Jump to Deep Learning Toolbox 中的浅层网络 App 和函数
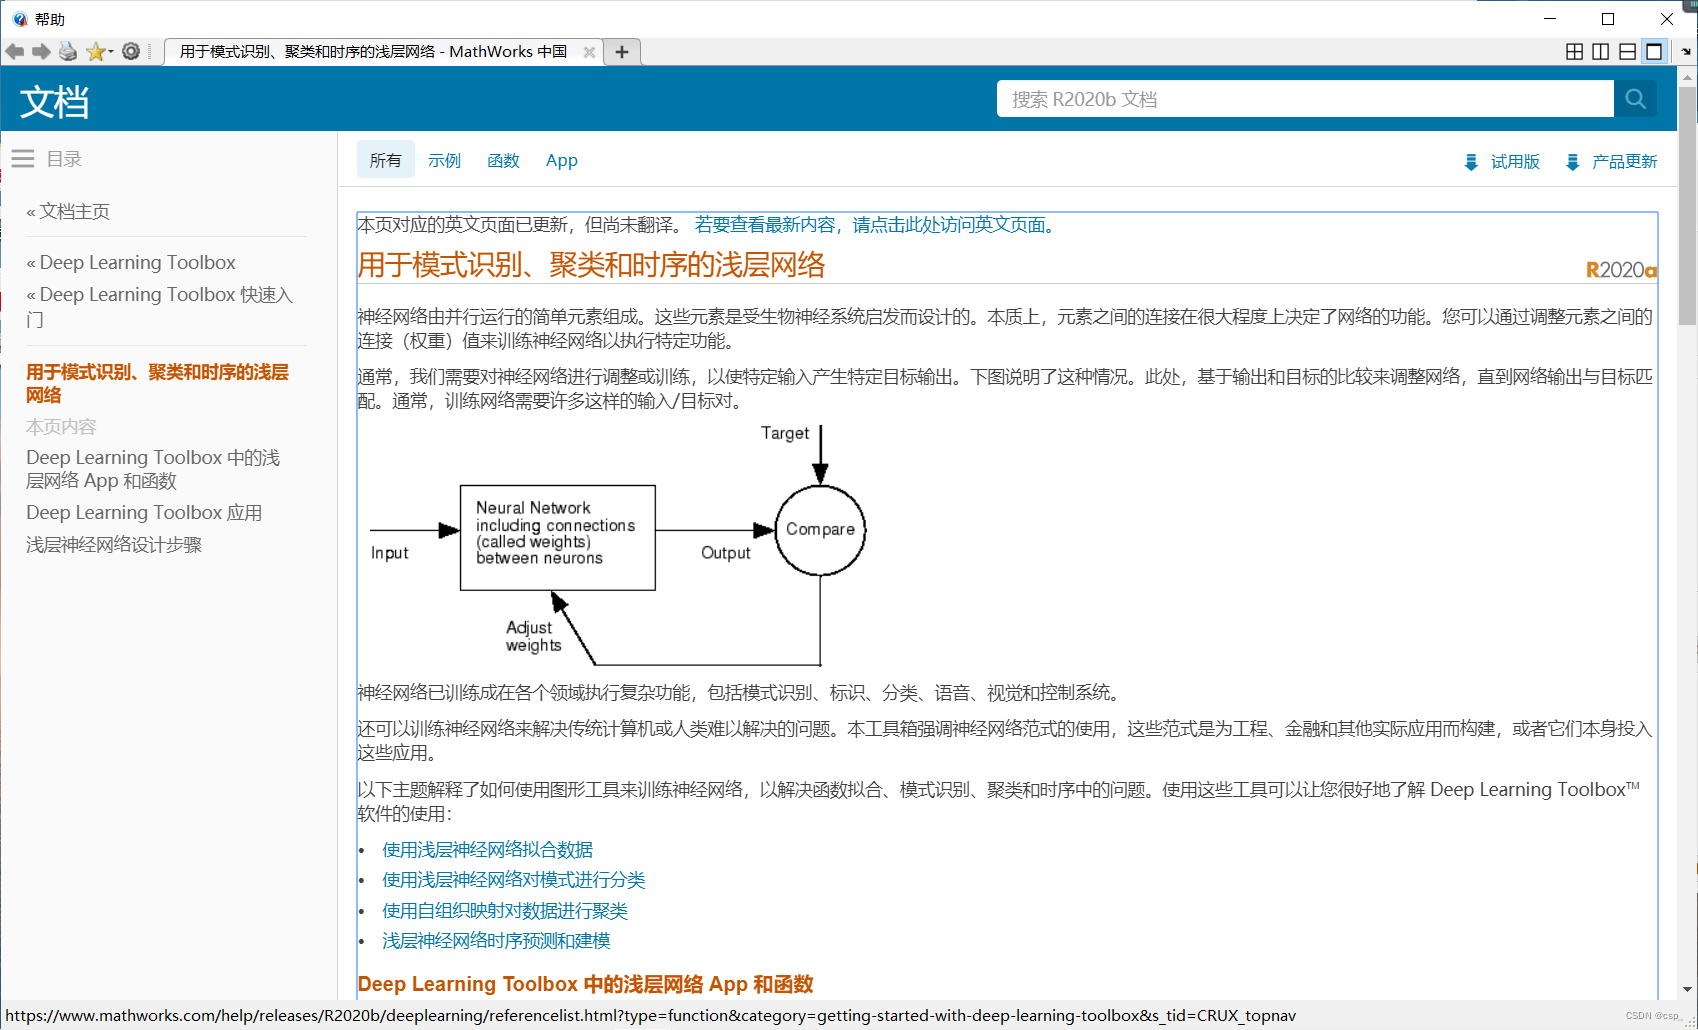 click(153, 469)
